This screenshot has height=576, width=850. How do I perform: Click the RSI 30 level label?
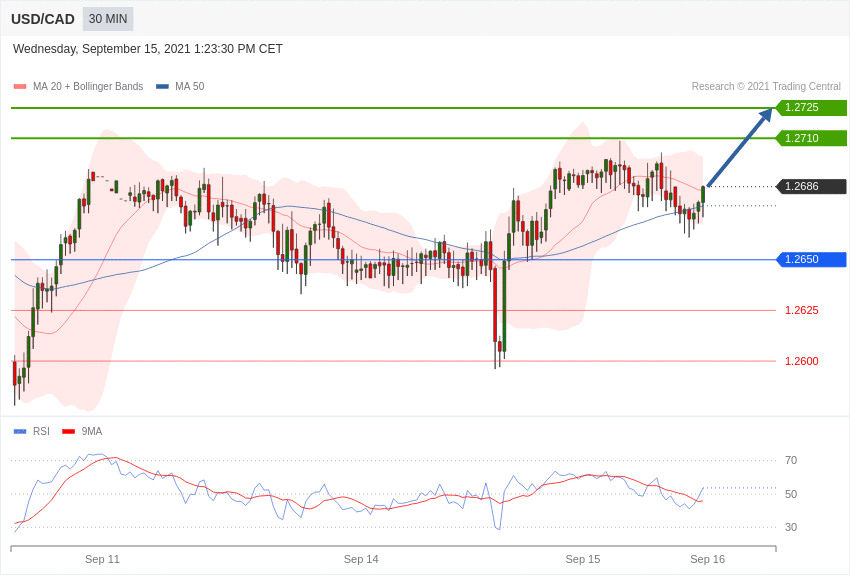791,527
